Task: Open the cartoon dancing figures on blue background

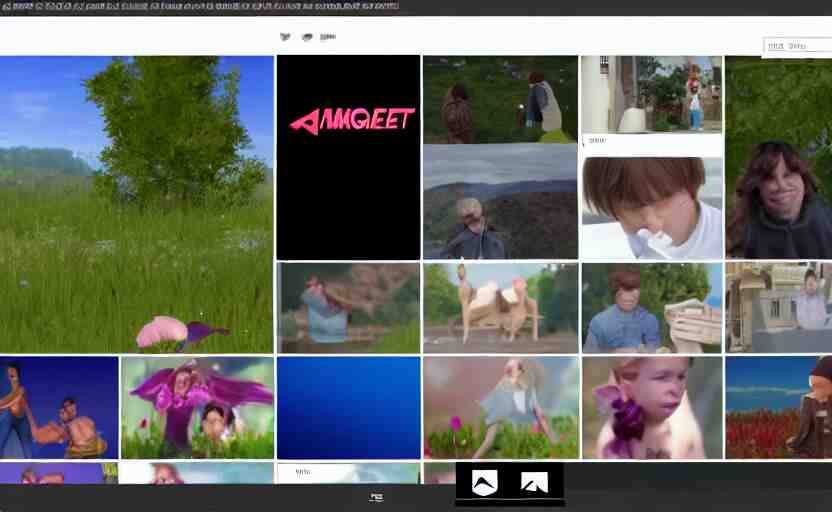Action: pyautogui.click(x=59, y=408)
